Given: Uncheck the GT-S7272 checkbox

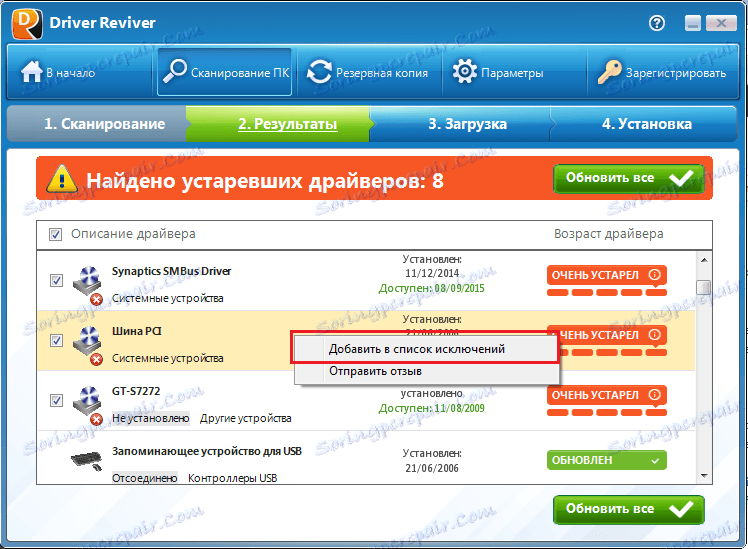Looking at the screenshot, I should point(56,400).
